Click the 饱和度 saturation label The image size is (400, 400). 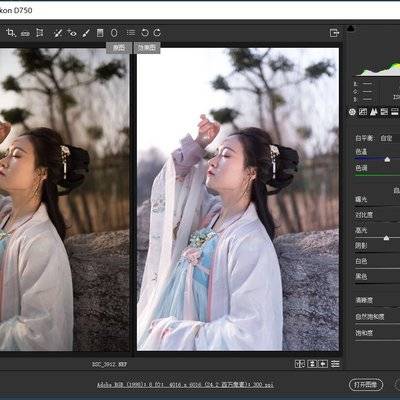click(x=364, y=332)
